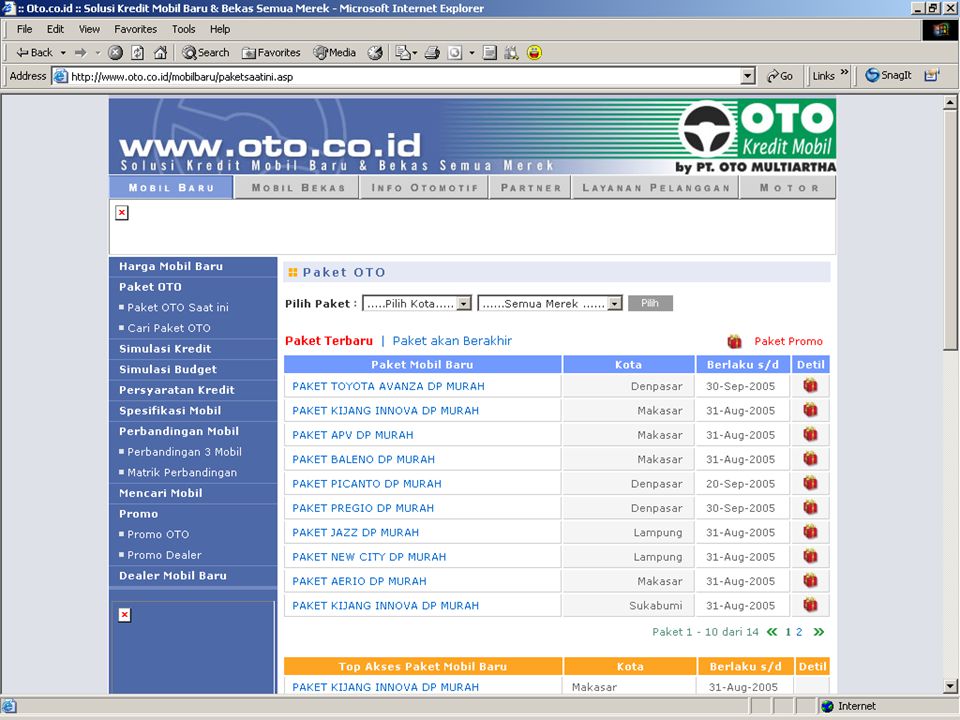Click detail gift icon for Toyota Avanza row
The height and width of the screenshot is (720, 960).
pos(811,386)
